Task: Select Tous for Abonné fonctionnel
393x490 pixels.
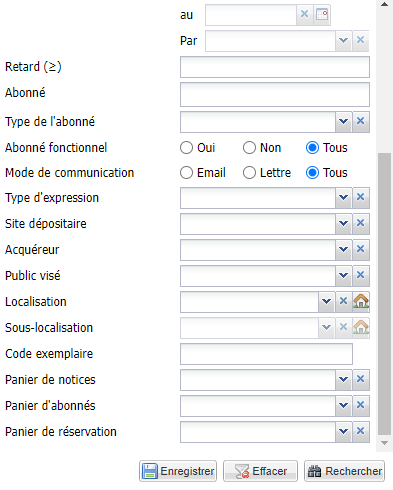Action: click(312, 148)
